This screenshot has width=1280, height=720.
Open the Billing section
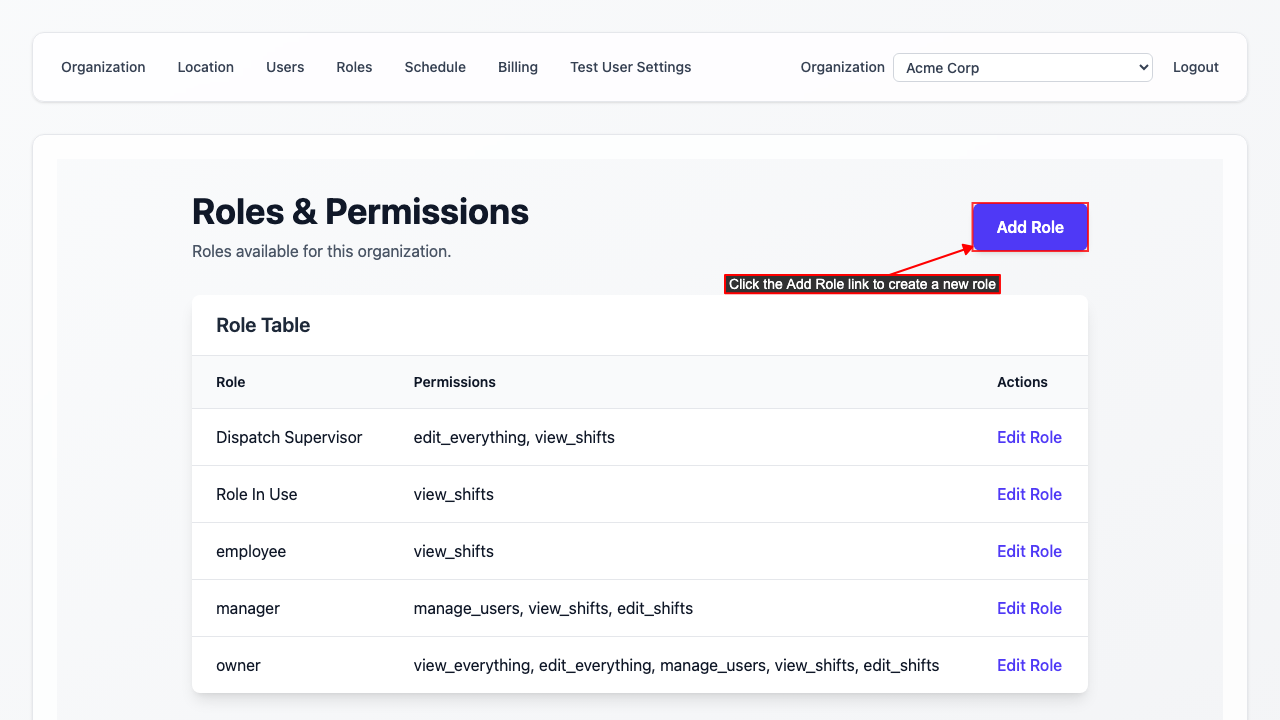click(518, 67)
